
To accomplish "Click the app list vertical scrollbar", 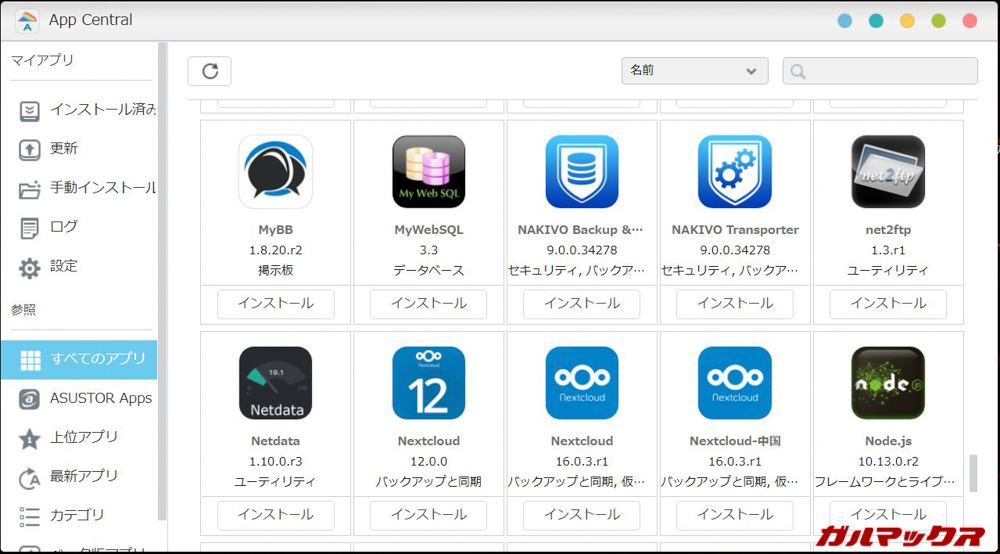I will (972, 473).
